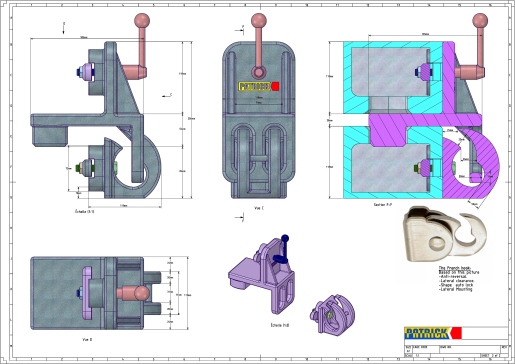Click the pink ball knob in the side view
The width and height of the screenshot is (515, 364).
pos(142,21)
